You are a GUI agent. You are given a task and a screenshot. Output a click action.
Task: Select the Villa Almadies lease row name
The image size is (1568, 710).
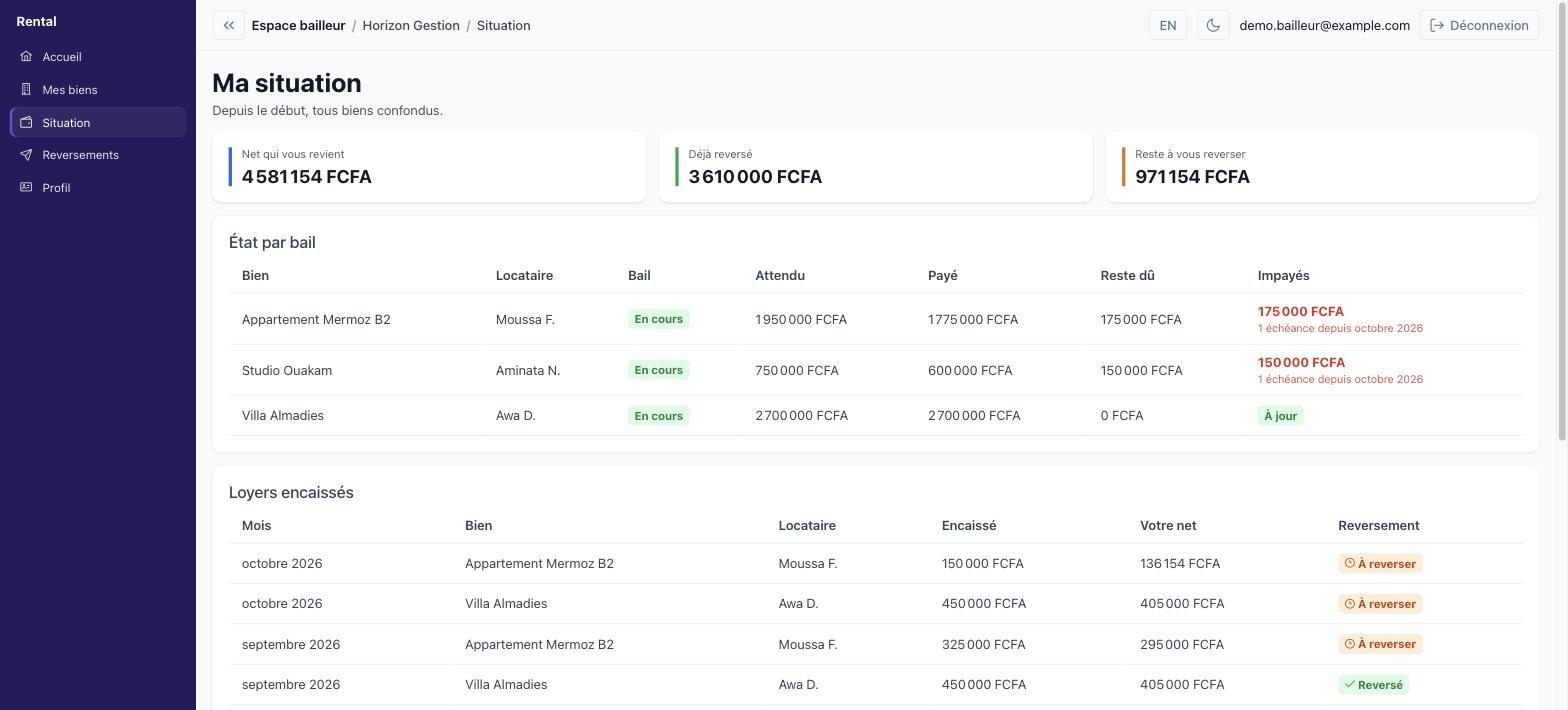(283, 416)
